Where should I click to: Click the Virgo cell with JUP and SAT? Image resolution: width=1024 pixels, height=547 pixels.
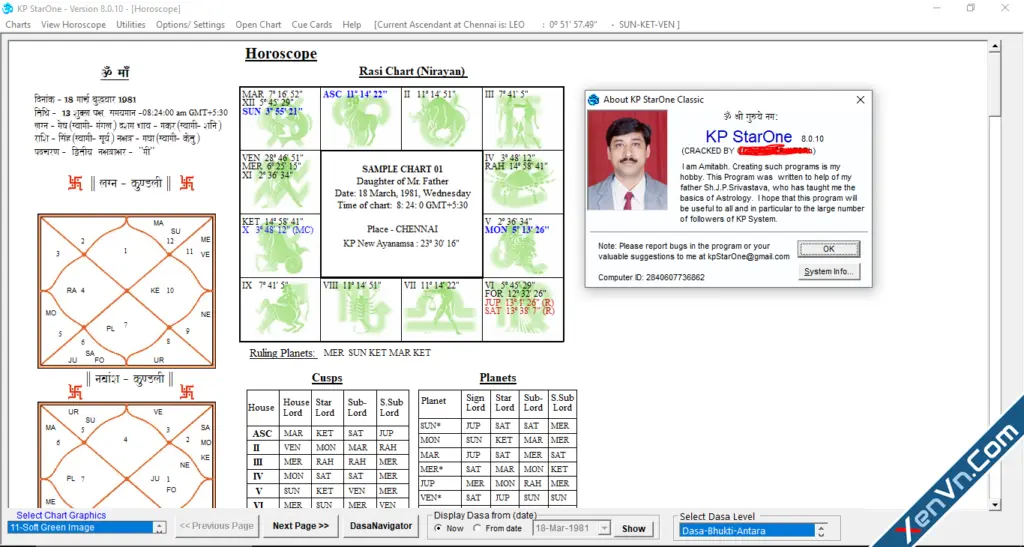(523, 309)
